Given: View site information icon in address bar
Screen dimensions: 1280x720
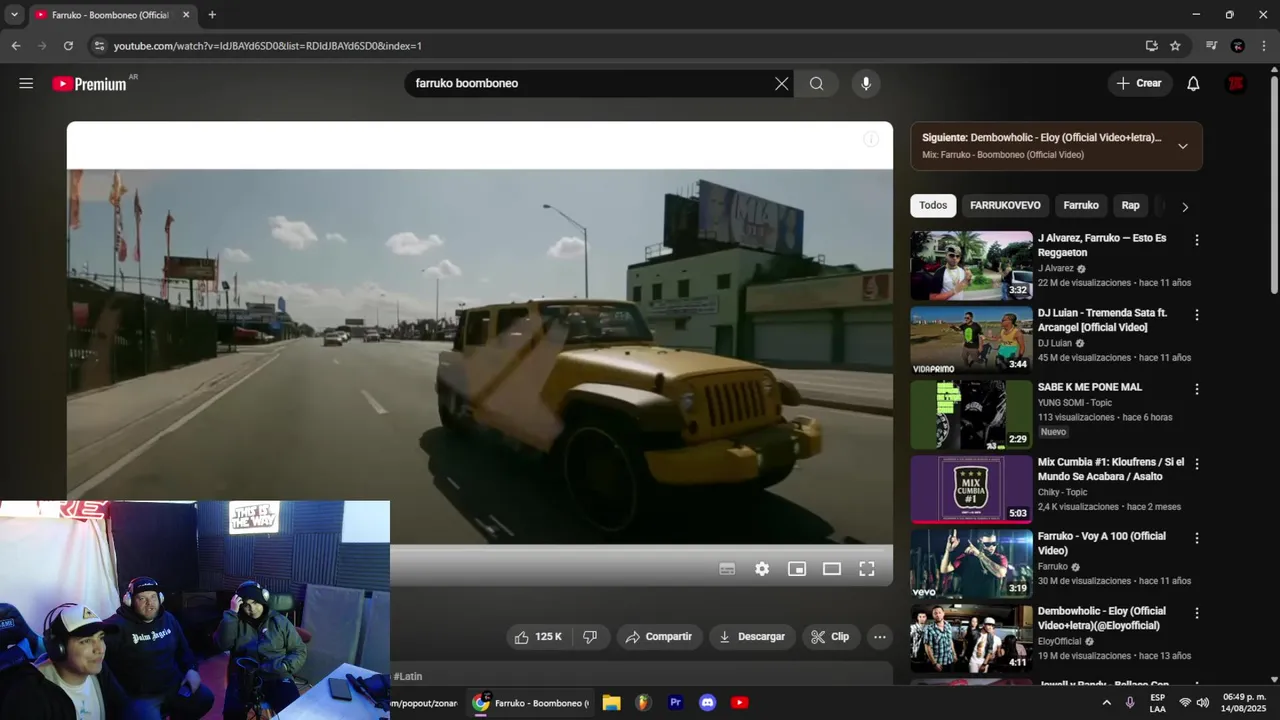Looking at the screenshot, I should pyautogui.click(x=98, y=46).
